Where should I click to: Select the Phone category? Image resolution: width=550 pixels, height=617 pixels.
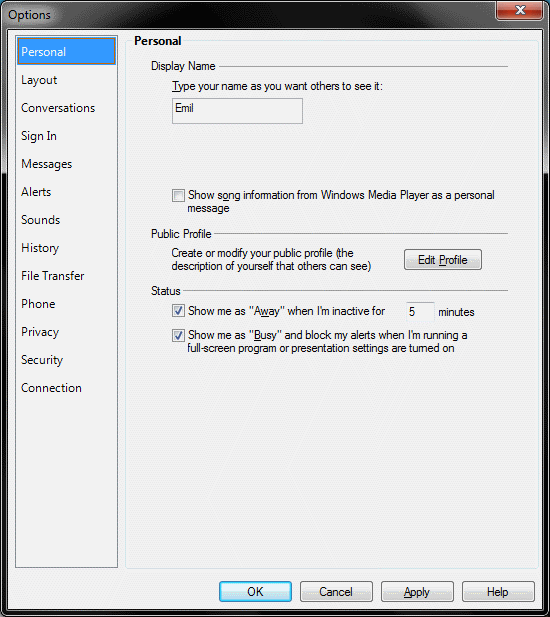coord(38,304)
